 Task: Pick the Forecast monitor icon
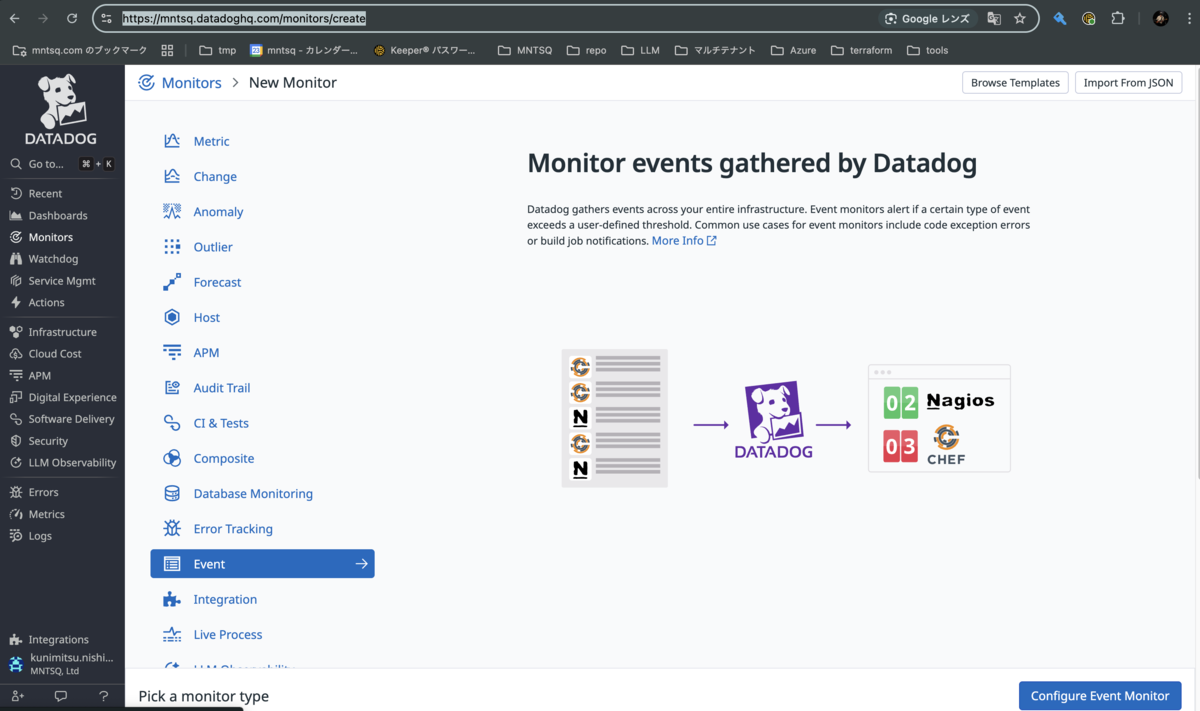[172, 282]
